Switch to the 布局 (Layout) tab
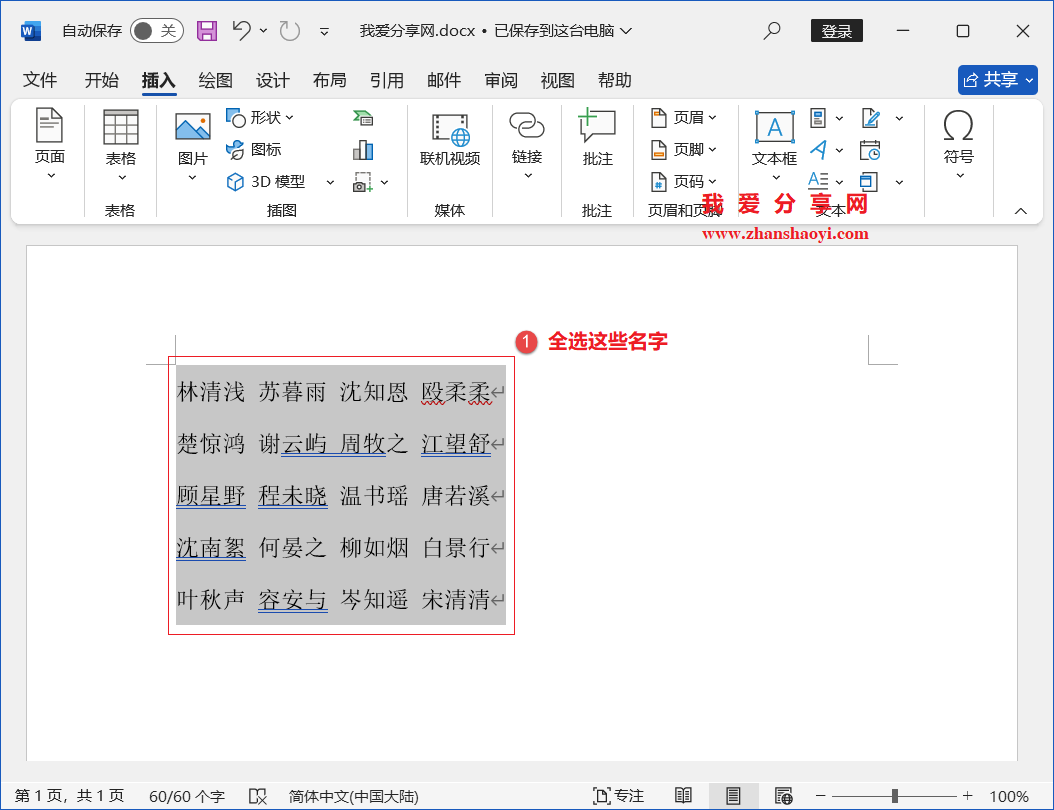 pos(329,80)
